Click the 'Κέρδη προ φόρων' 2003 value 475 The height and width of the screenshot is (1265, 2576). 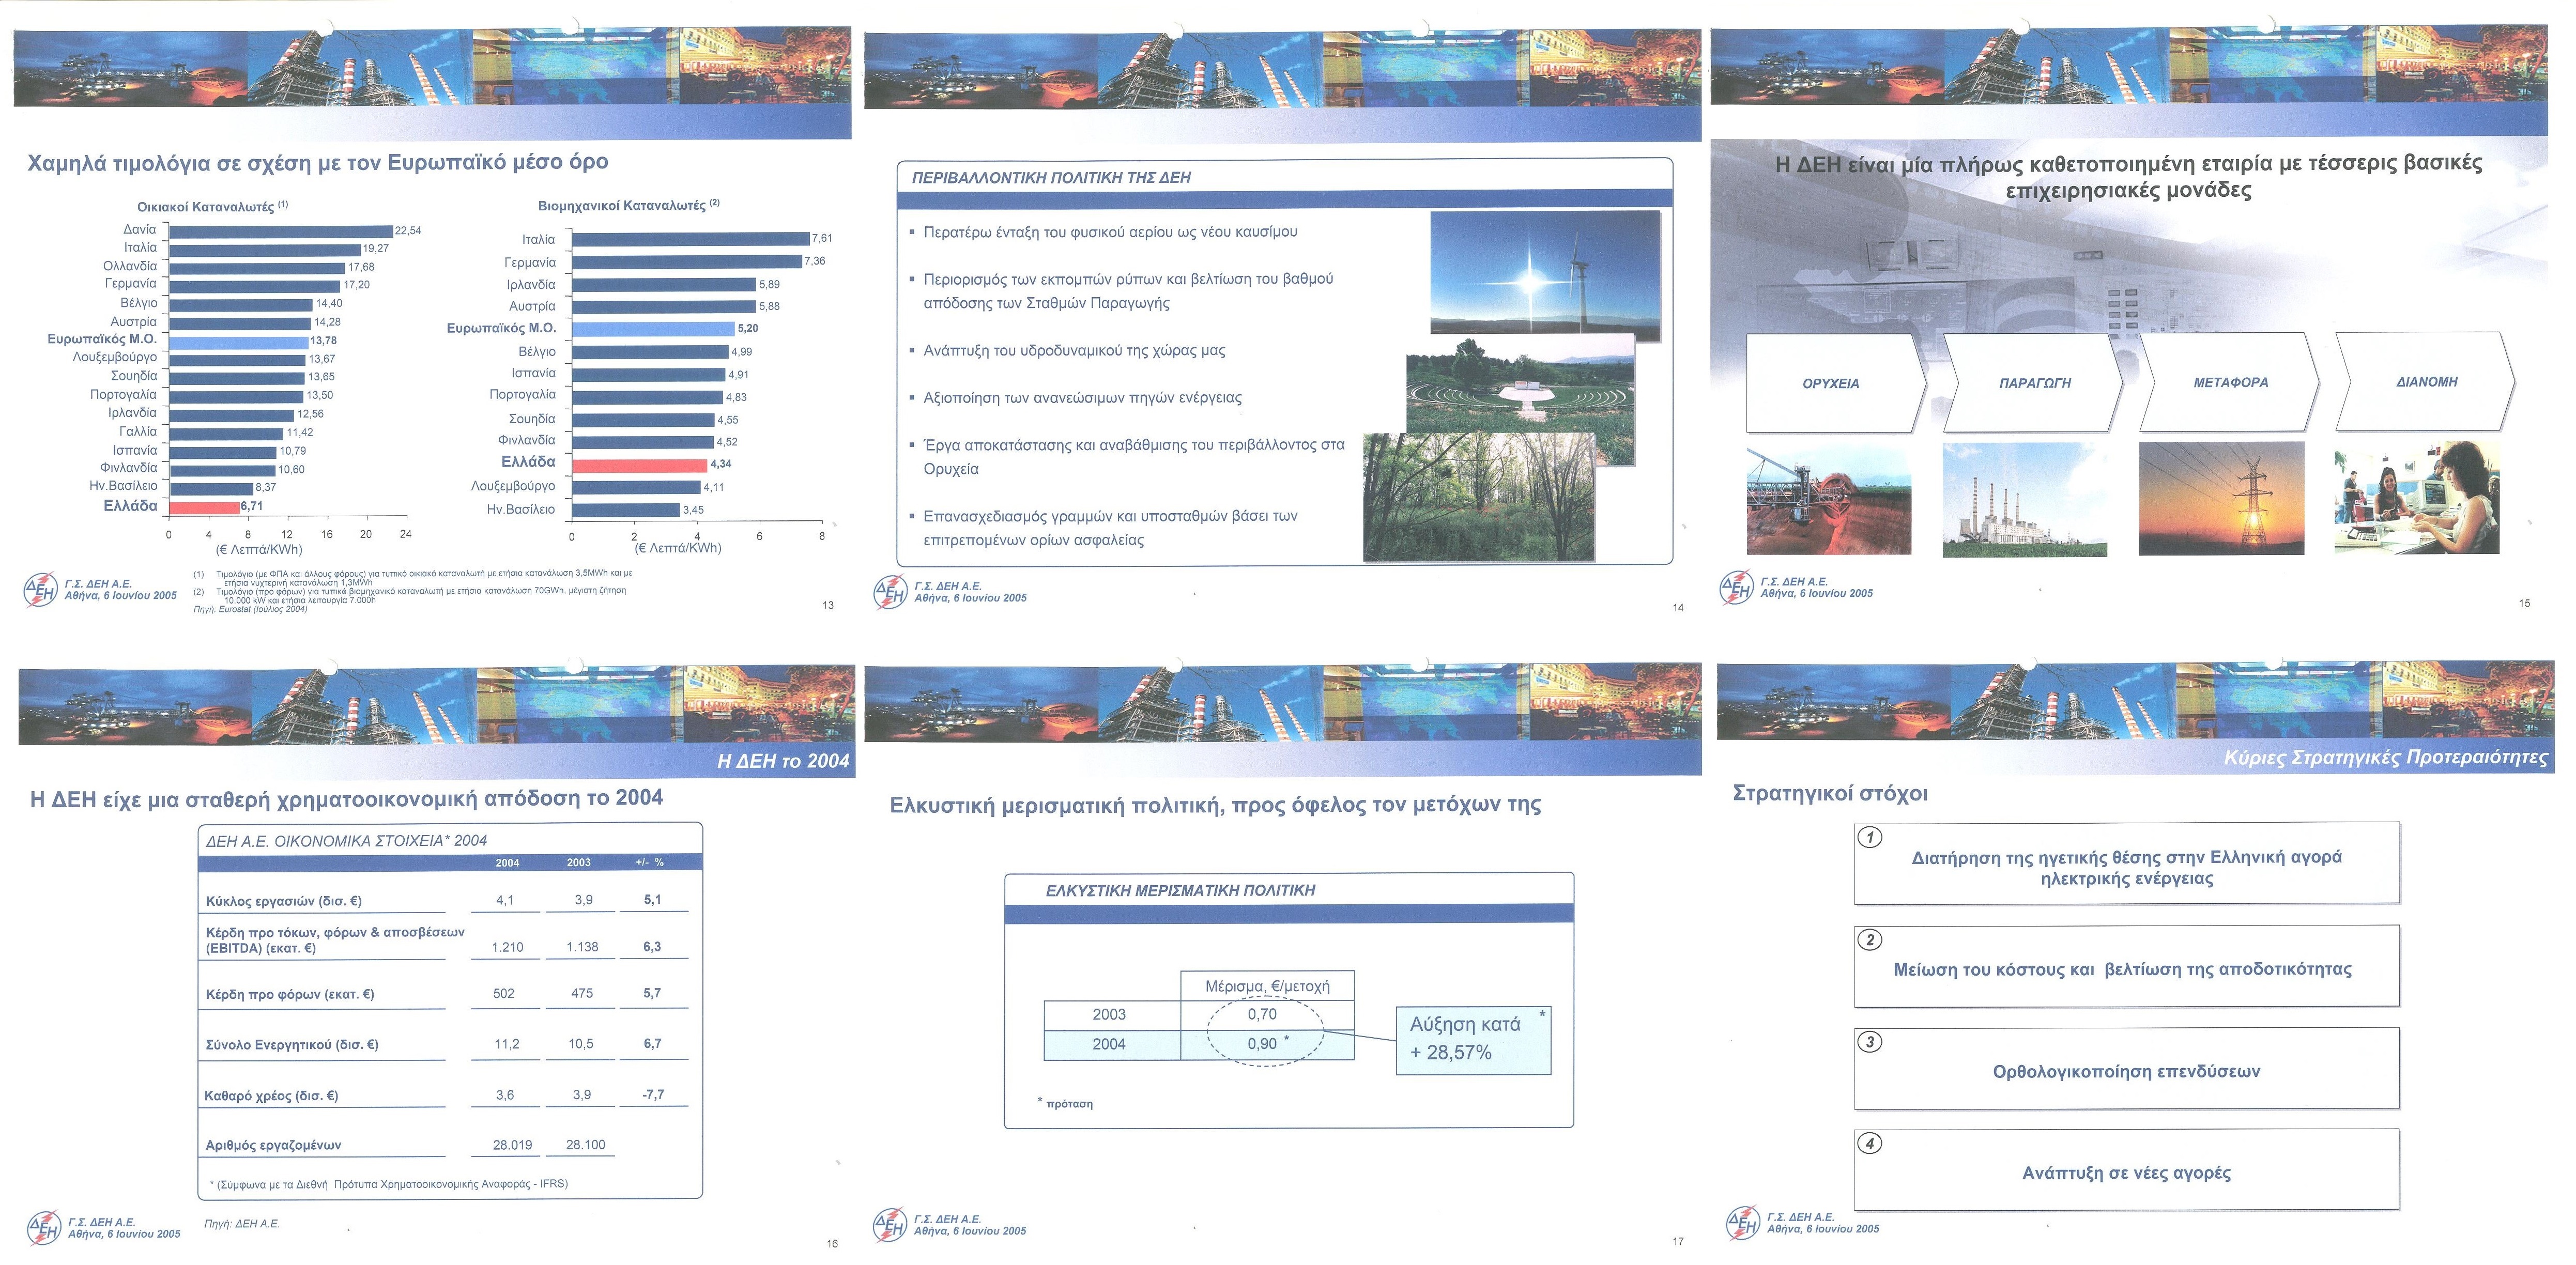(x=582, y=994)
